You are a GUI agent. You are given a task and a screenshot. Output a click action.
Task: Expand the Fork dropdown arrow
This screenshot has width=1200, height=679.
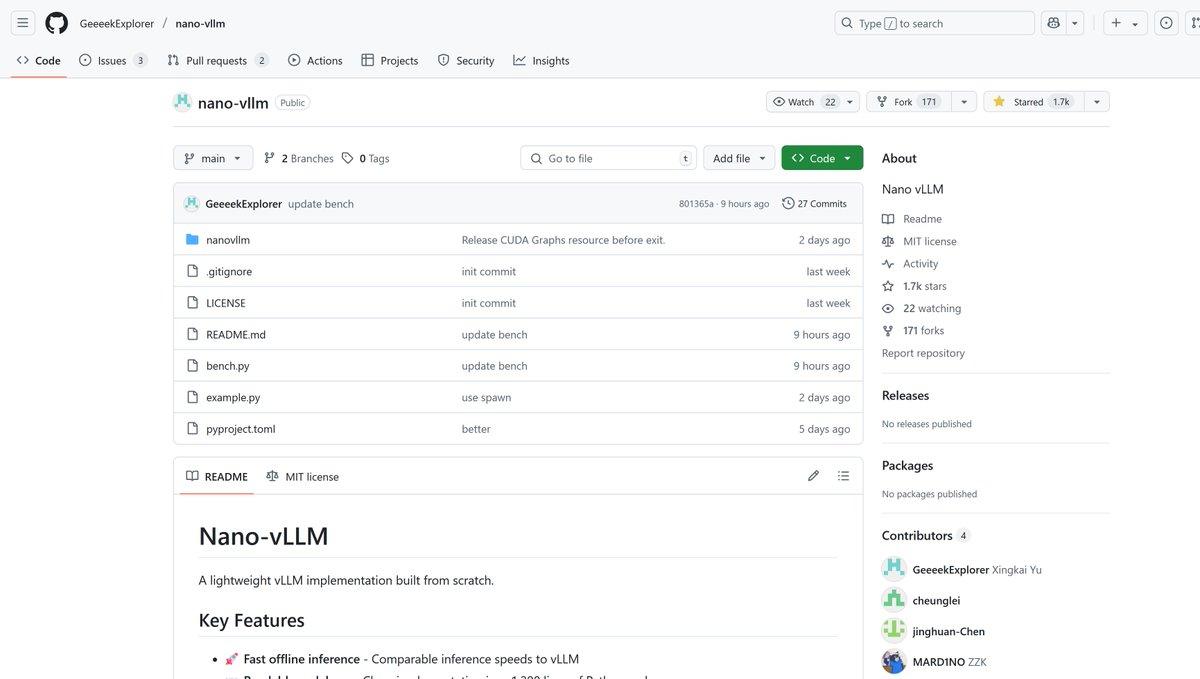[x=964, y=102]
